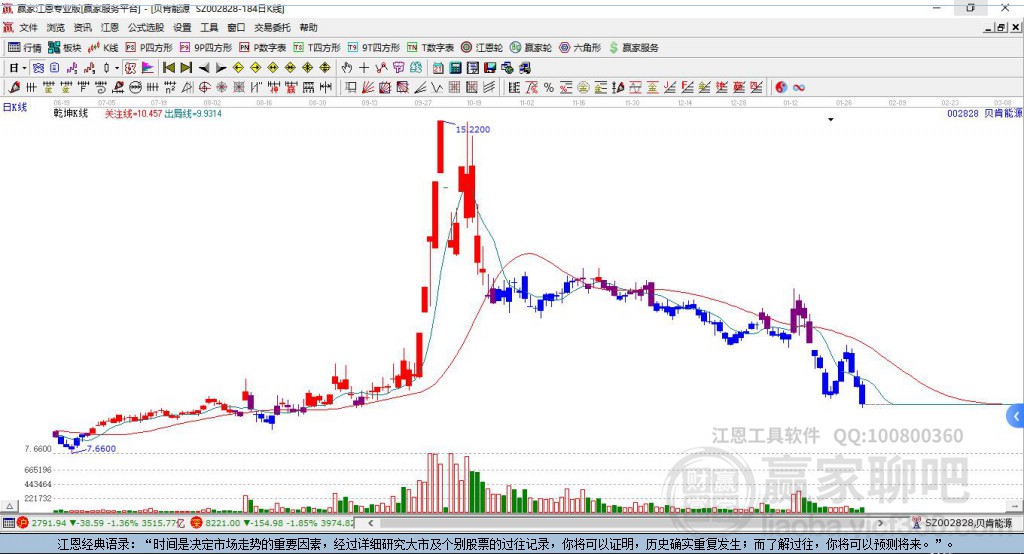
Task: Open the 9T四方形 tool
Action: click(x=374, y=48)
